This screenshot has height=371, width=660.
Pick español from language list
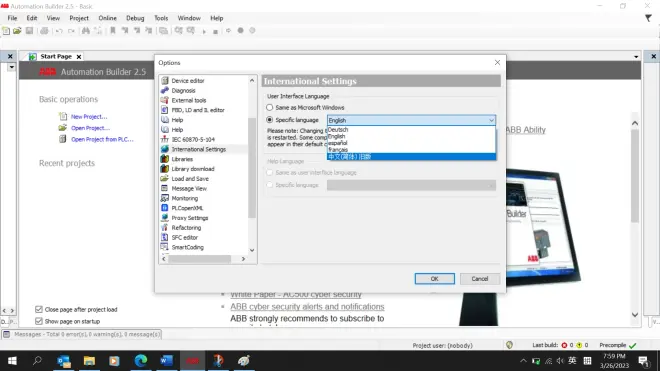(x=411, y=143)
